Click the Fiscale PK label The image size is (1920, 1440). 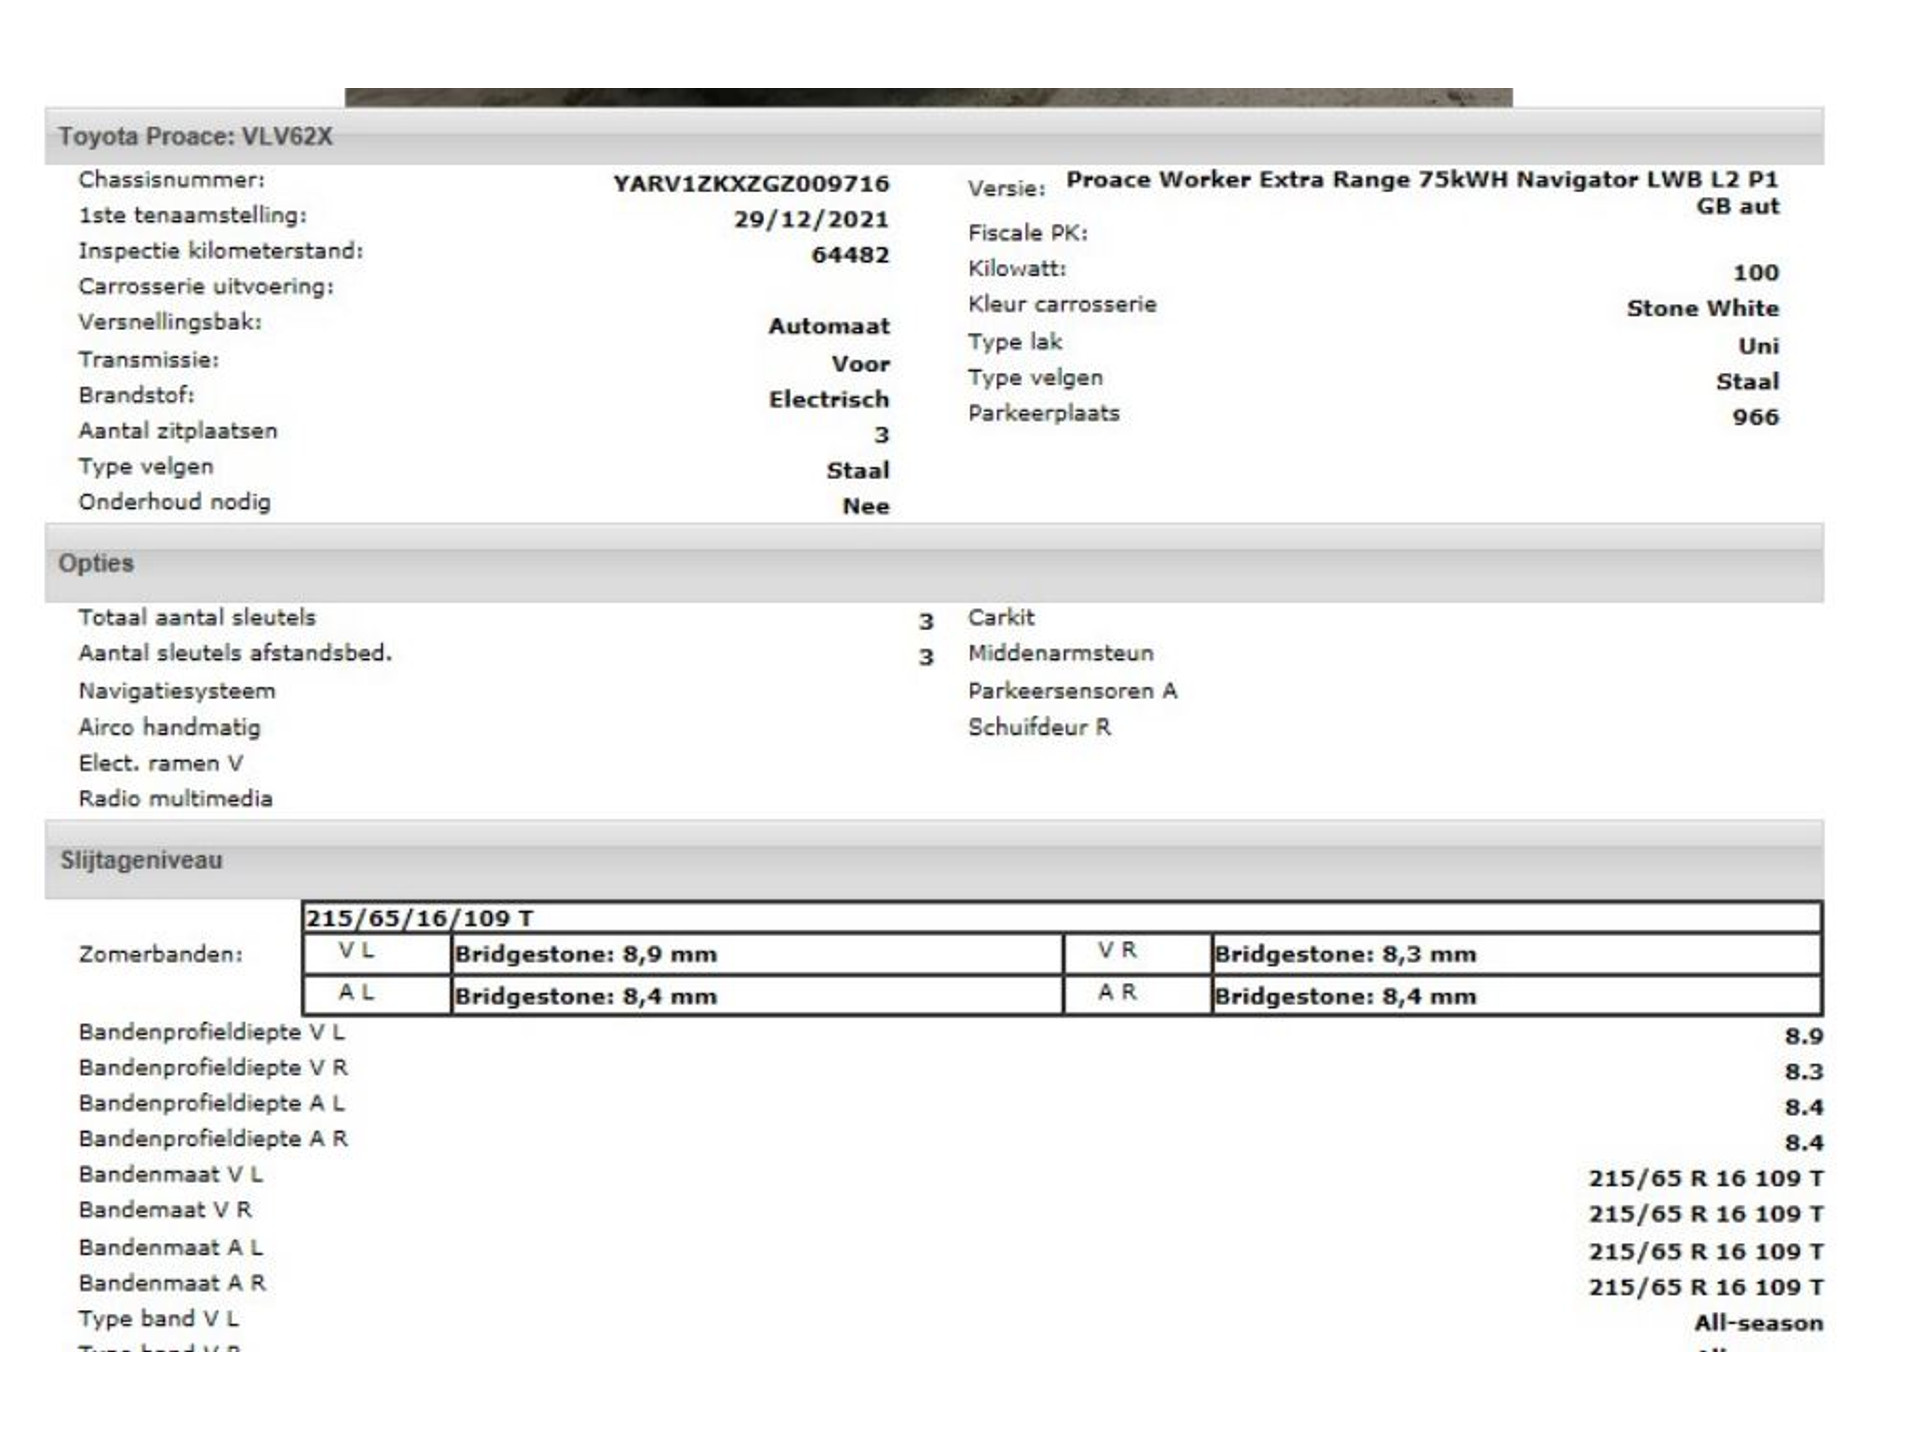(x=1027, y=233)
